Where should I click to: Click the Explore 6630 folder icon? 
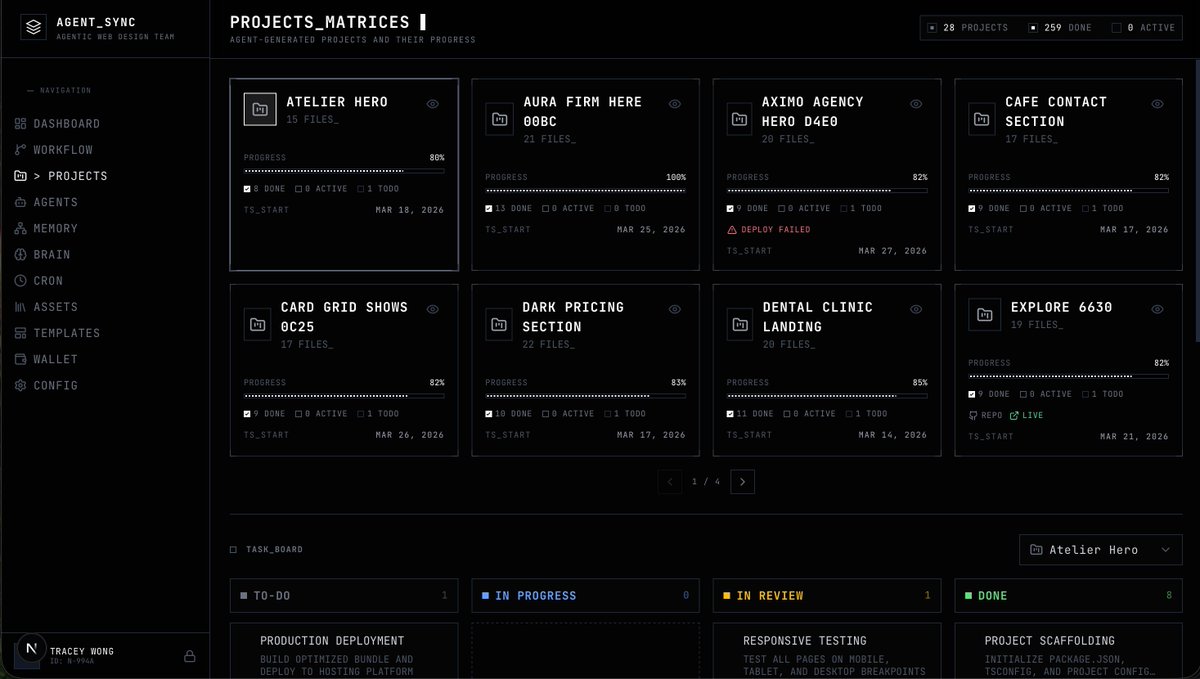point(985,315)
